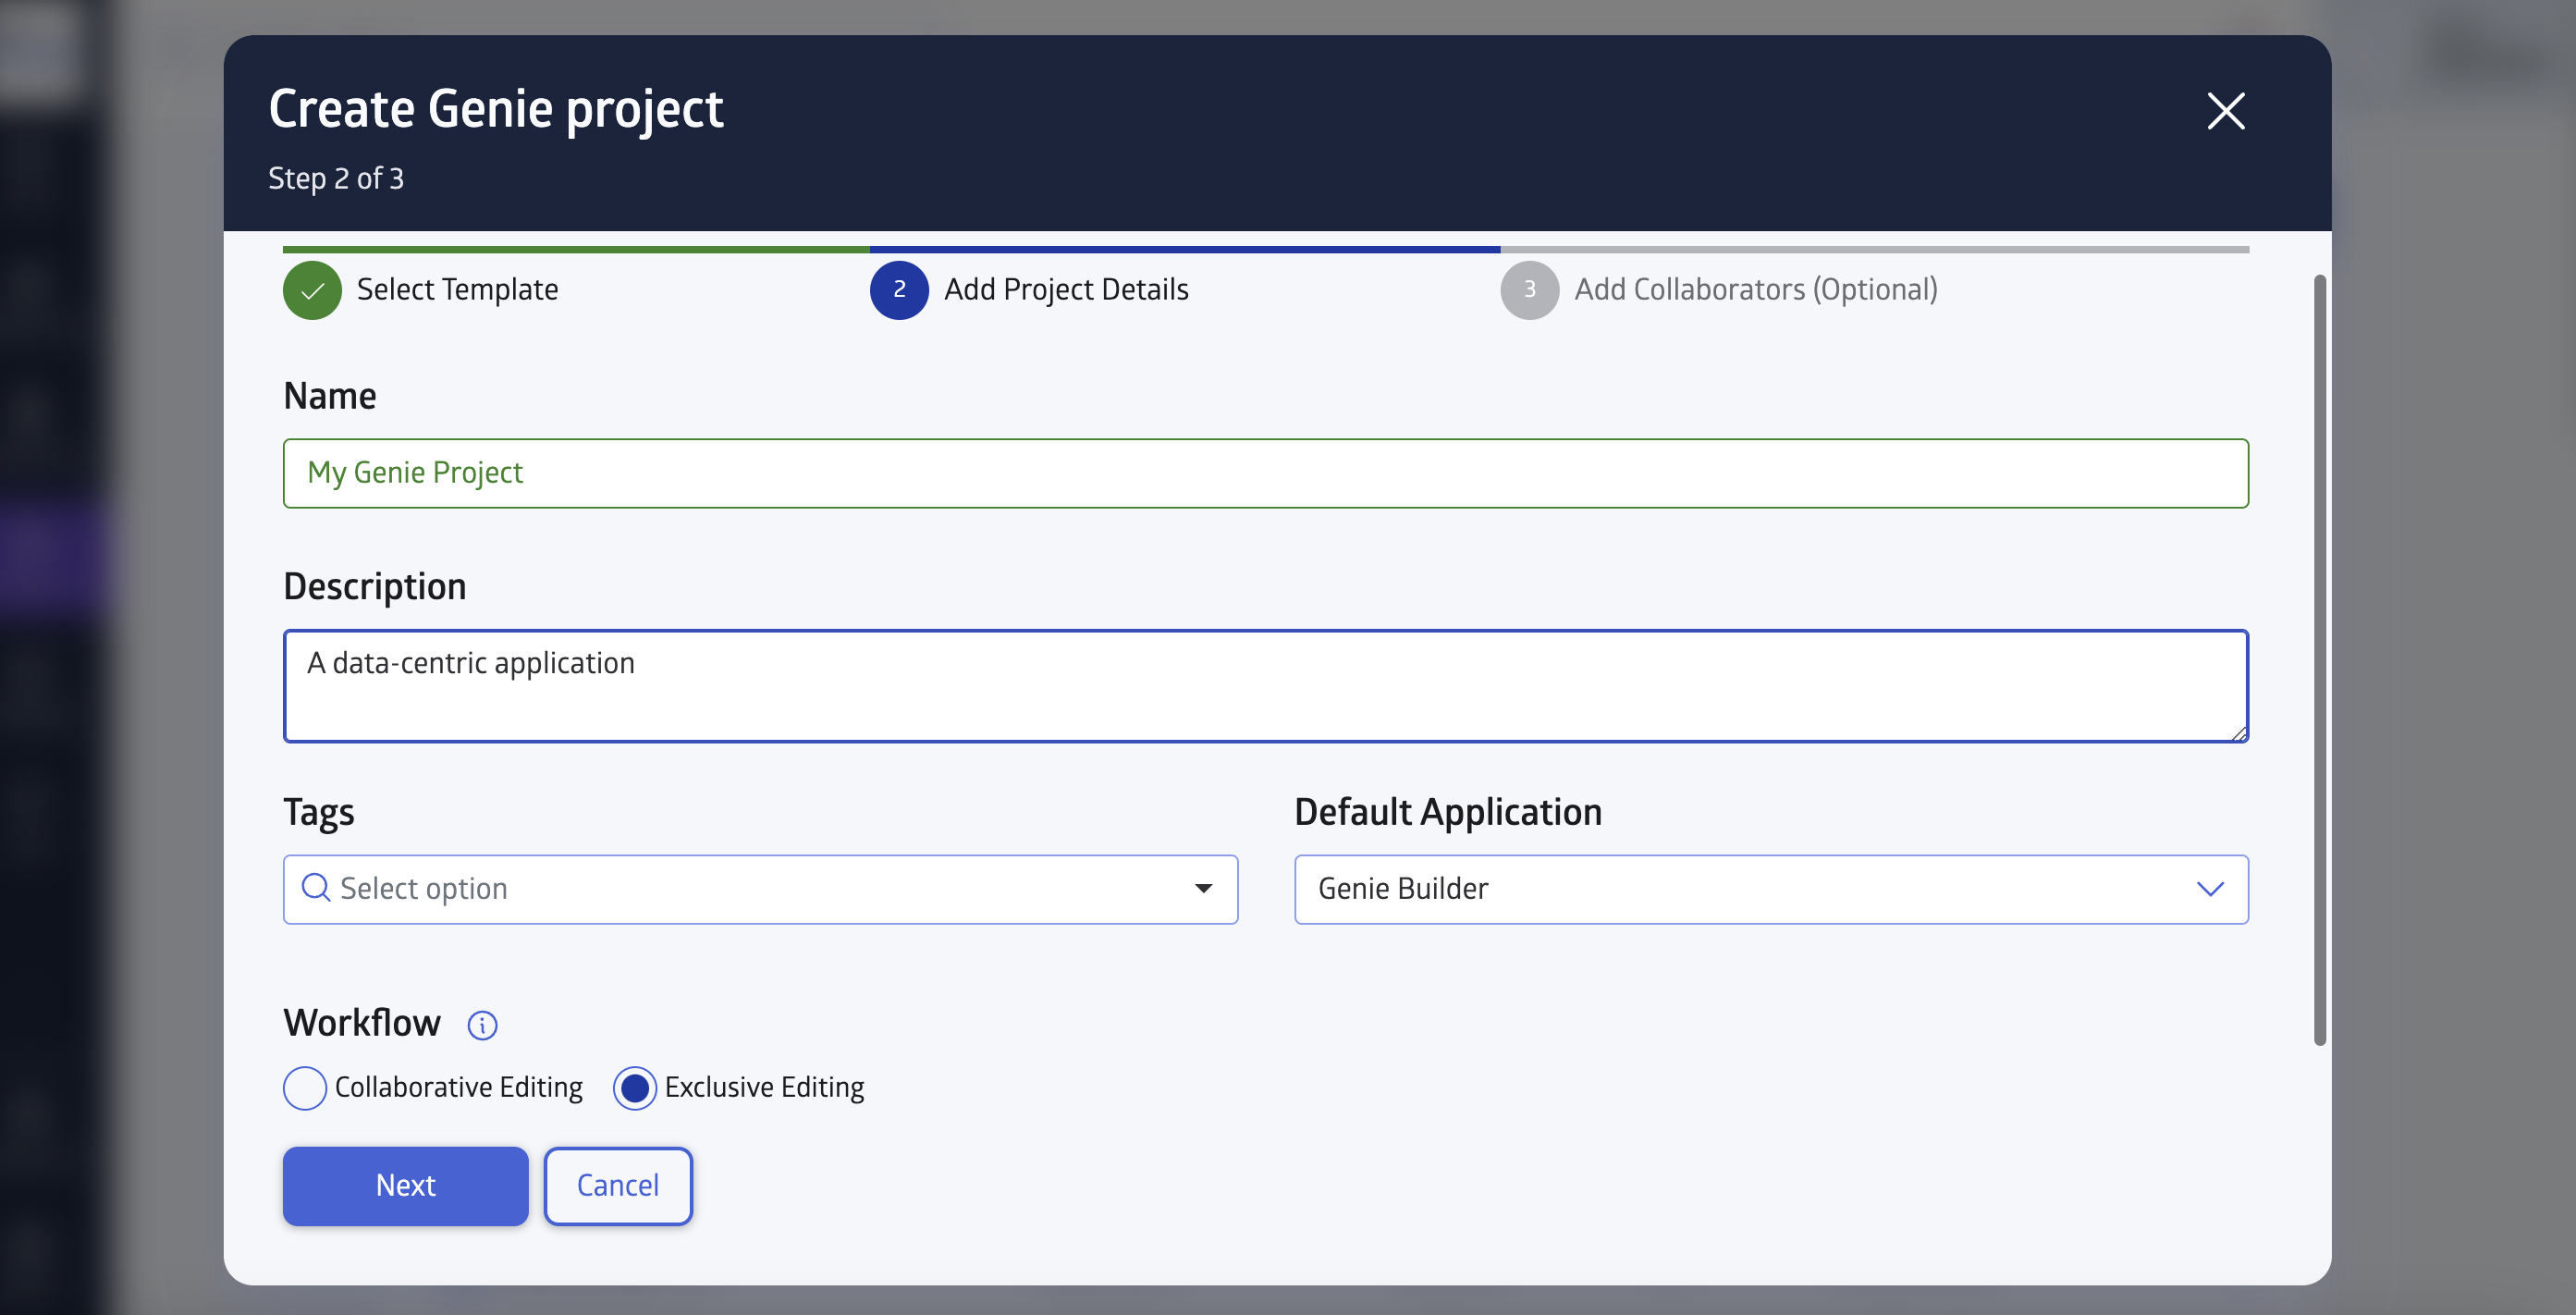
Task: Click the step 3 circle icon
Action: (1529, 290)
